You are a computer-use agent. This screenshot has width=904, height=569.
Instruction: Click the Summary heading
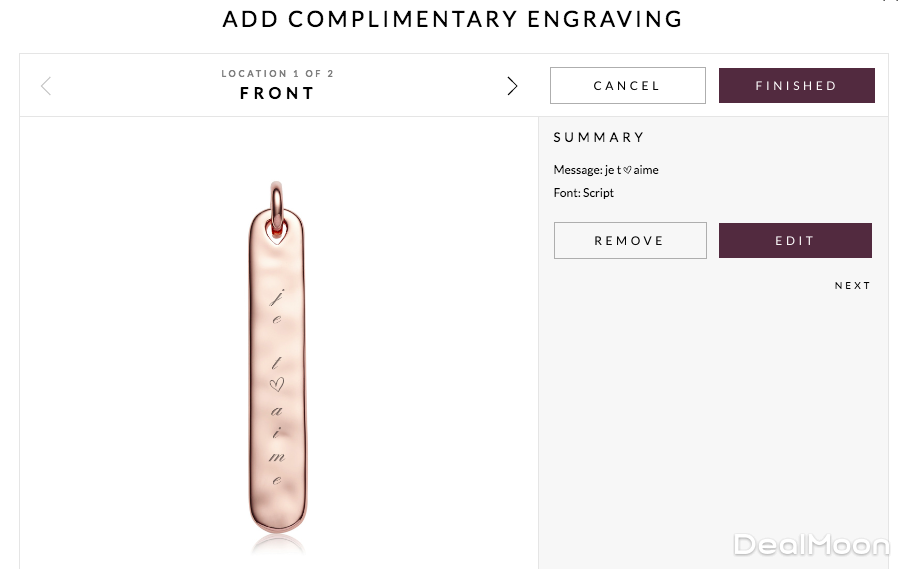[599, 137]
